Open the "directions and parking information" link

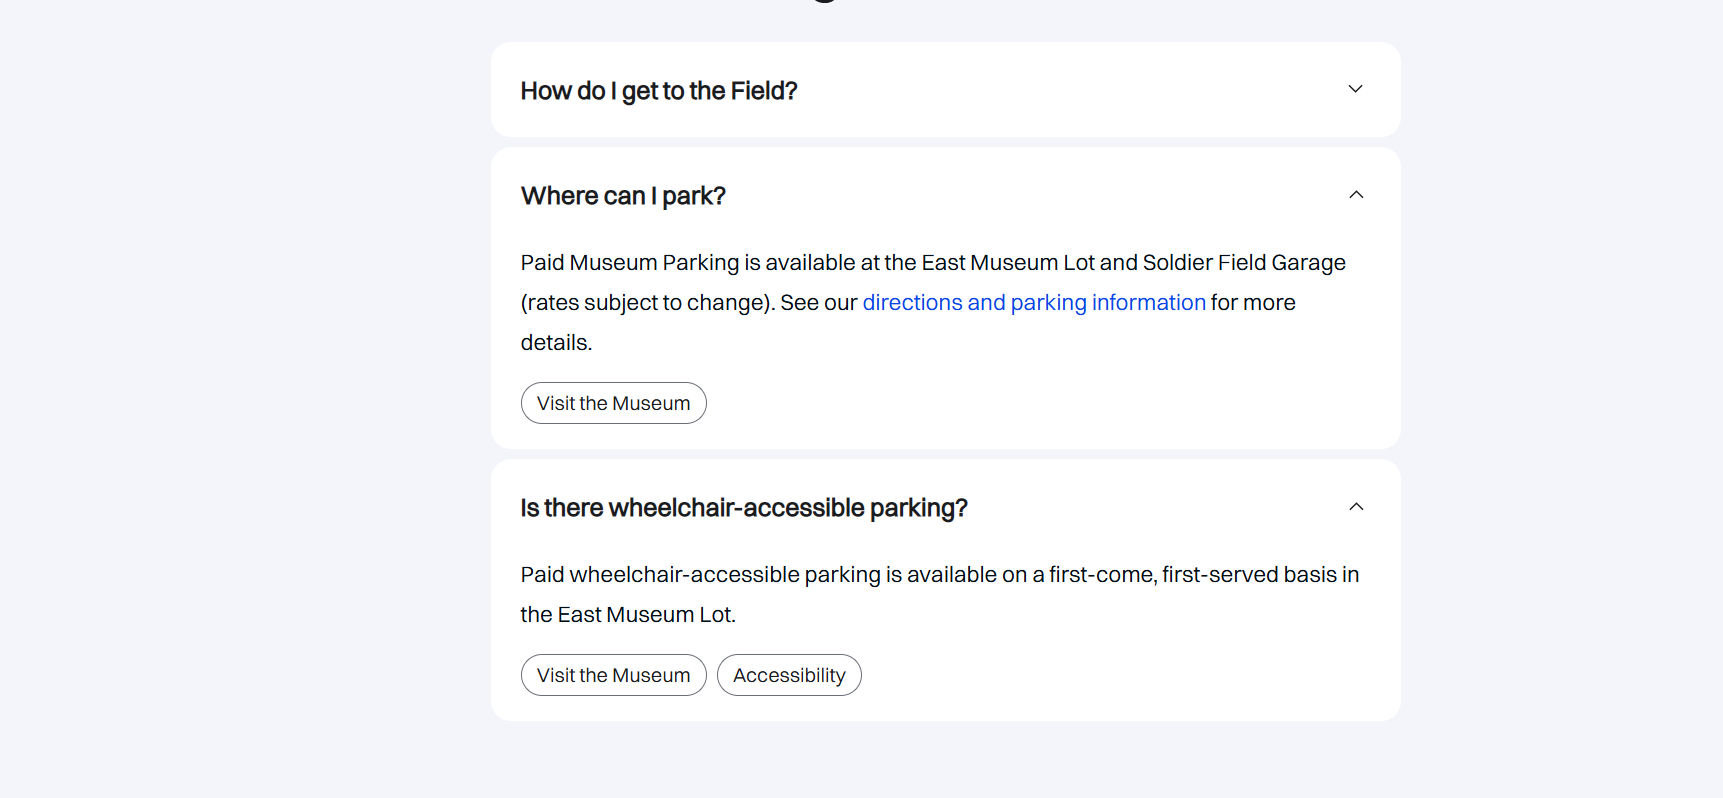coord(1034,303)
